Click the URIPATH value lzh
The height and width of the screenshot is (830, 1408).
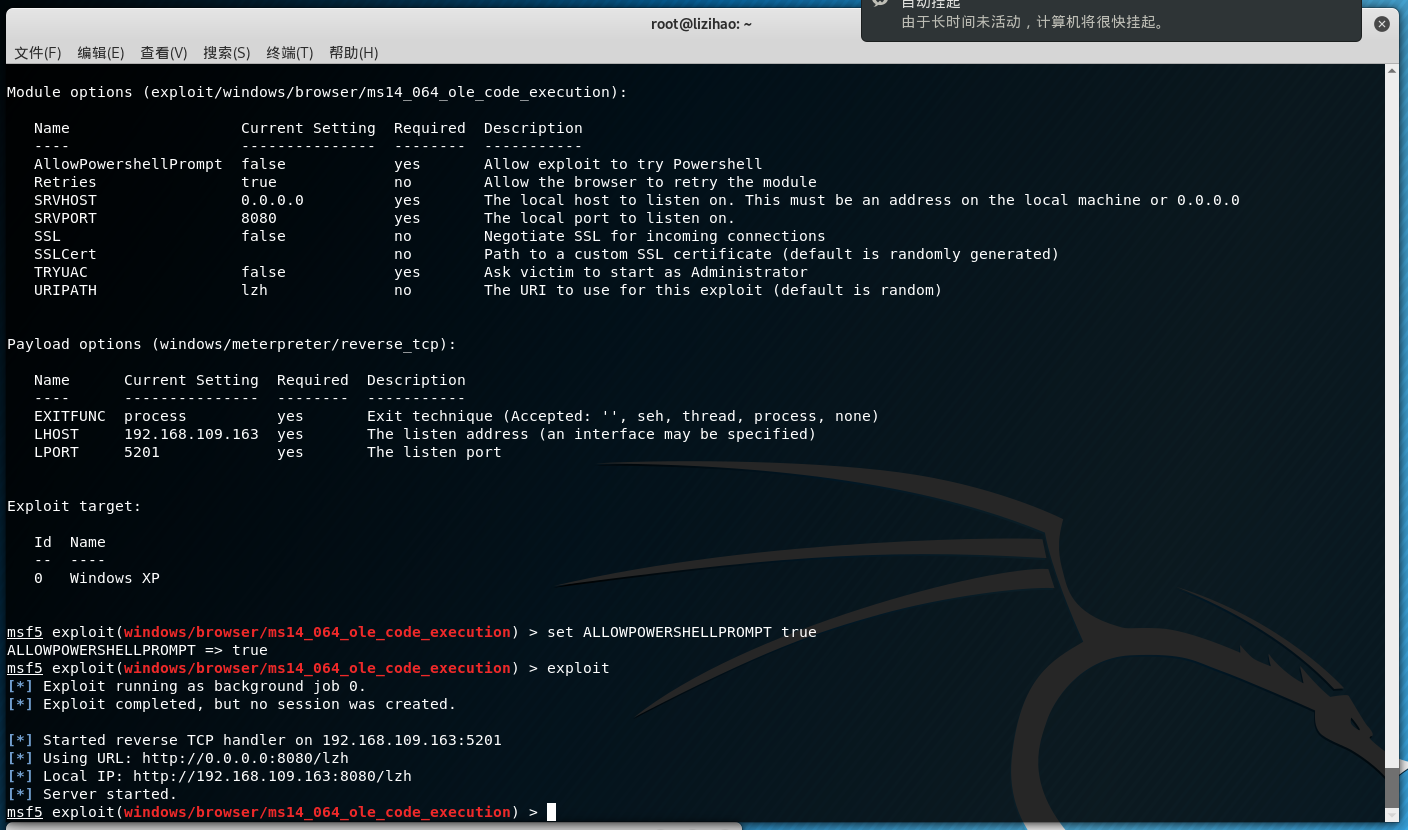254,290
